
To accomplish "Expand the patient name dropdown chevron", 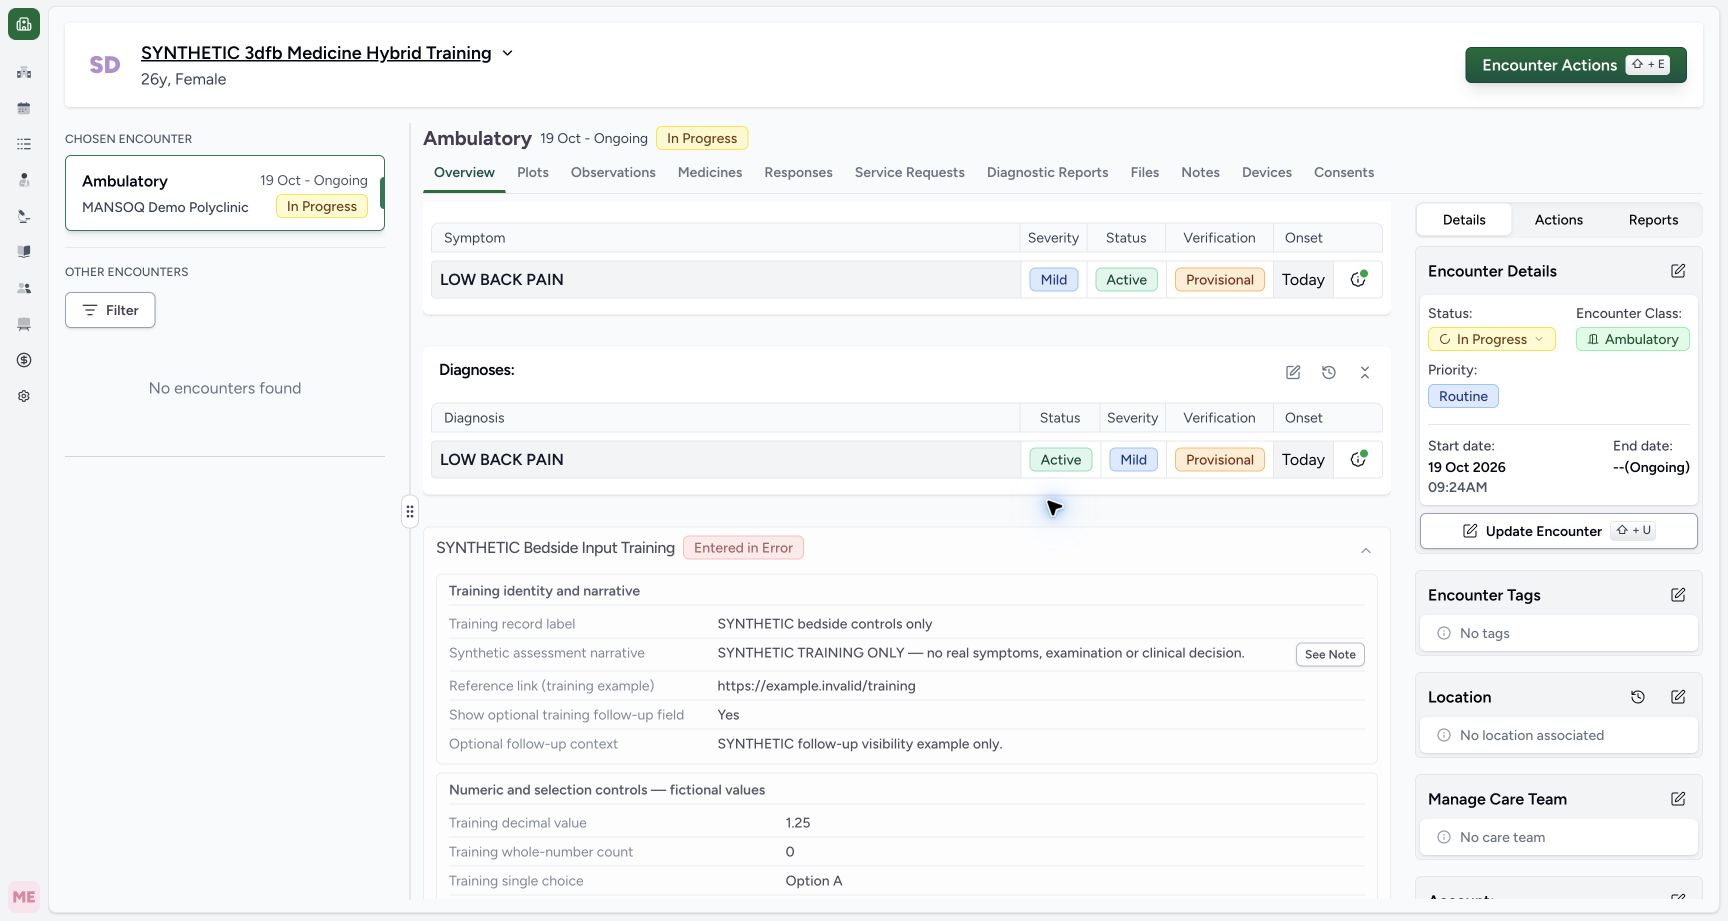I will [x=507, y=53].
